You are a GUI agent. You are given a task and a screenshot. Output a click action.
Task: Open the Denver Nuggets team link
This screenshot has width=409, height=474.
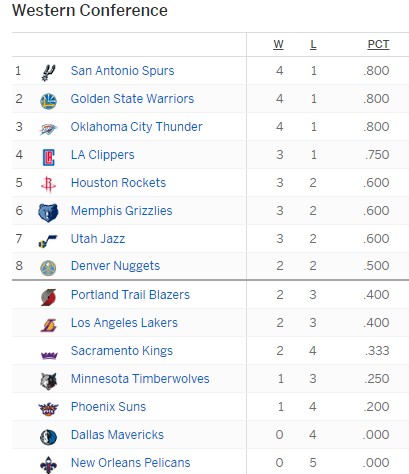pyautogui.click(x=115, y=266)
